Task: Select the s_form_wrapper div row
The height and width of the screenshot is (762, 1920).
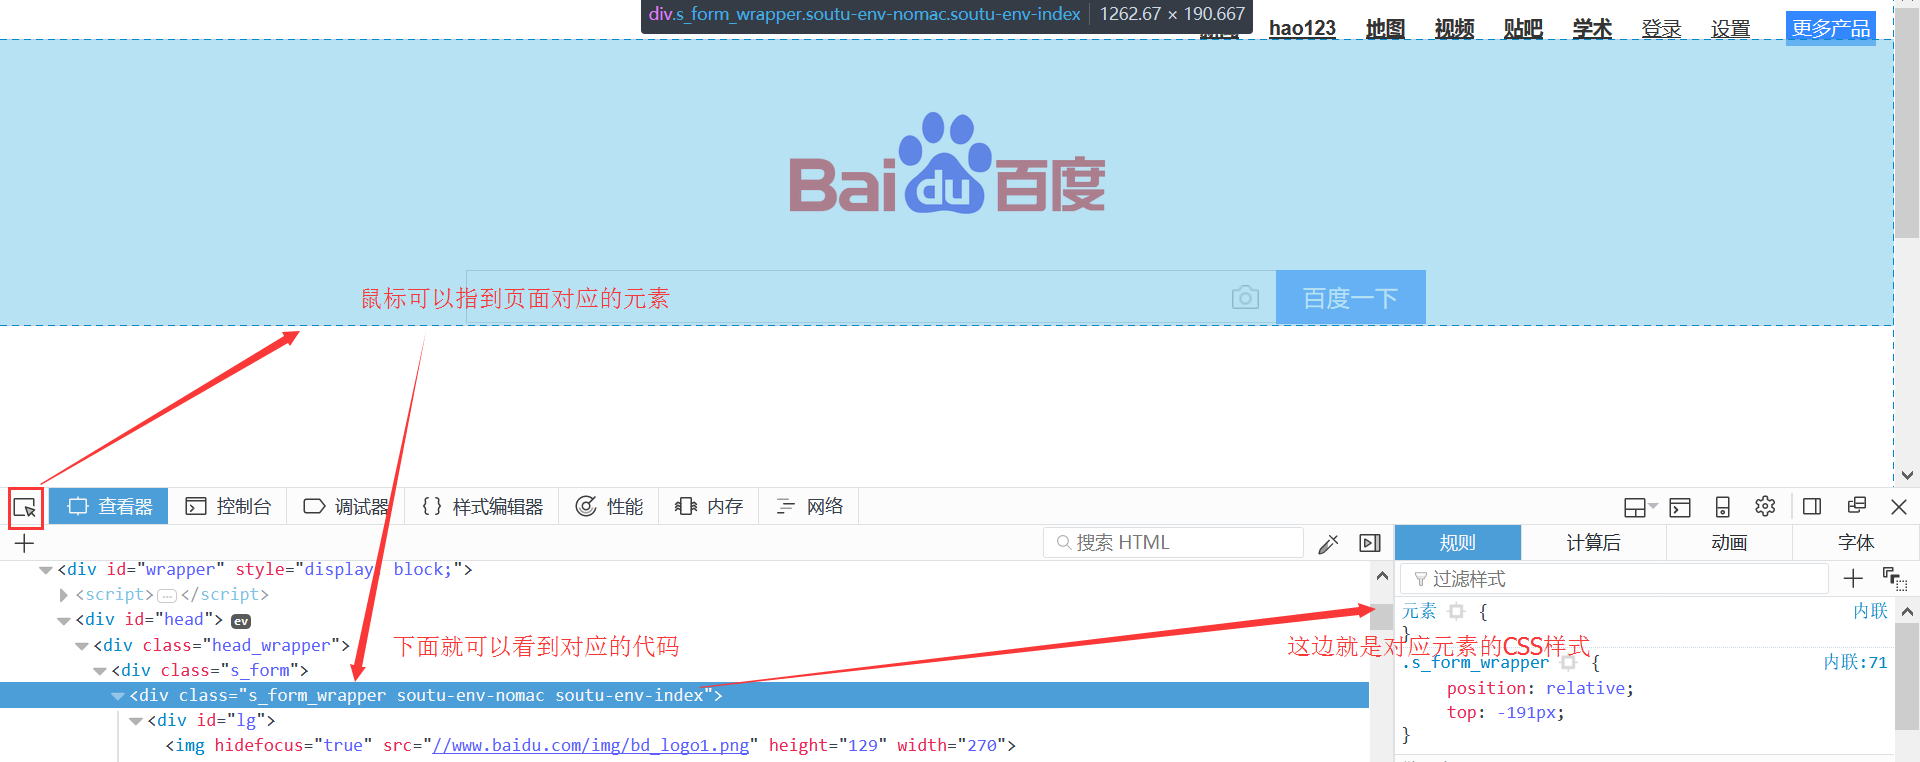Action: 684,695
